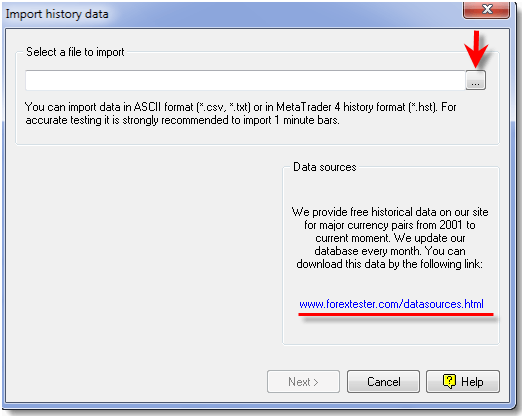Click the 'Data sources' group label

pyautogui.click(x=325, y=167)
